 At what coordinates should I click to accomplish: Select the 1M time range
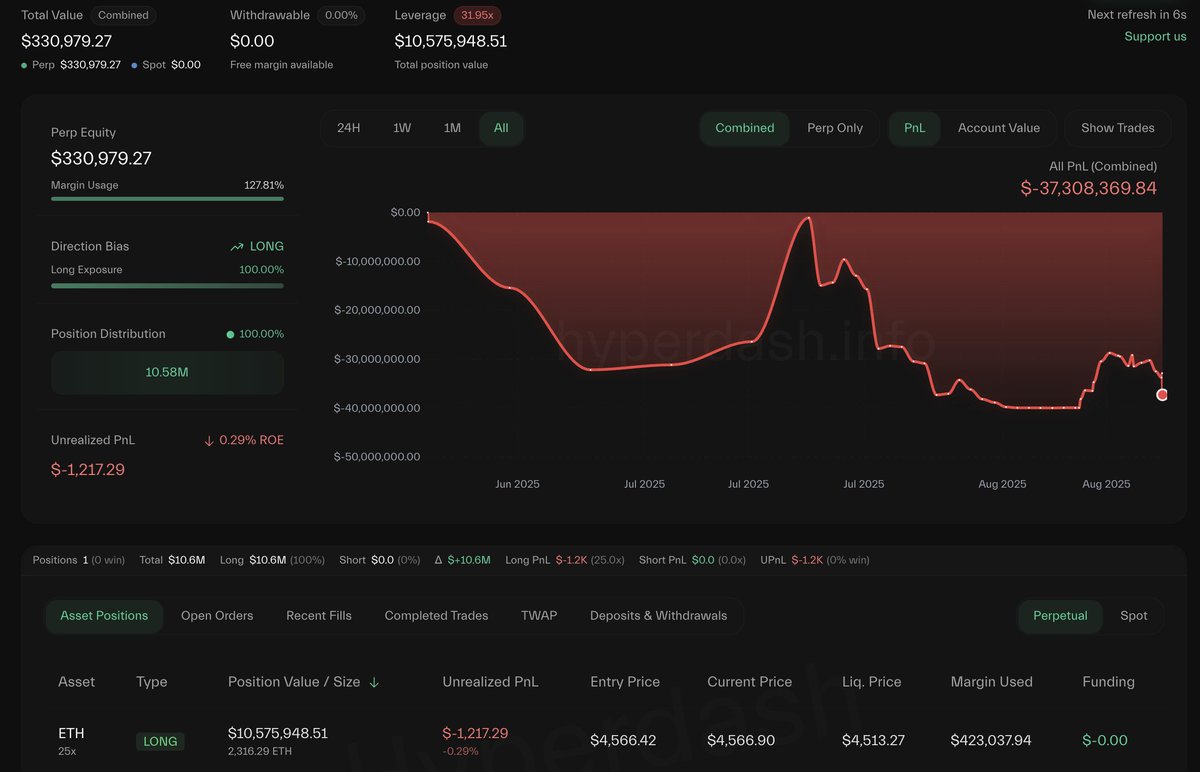click(x=452, y=128)
